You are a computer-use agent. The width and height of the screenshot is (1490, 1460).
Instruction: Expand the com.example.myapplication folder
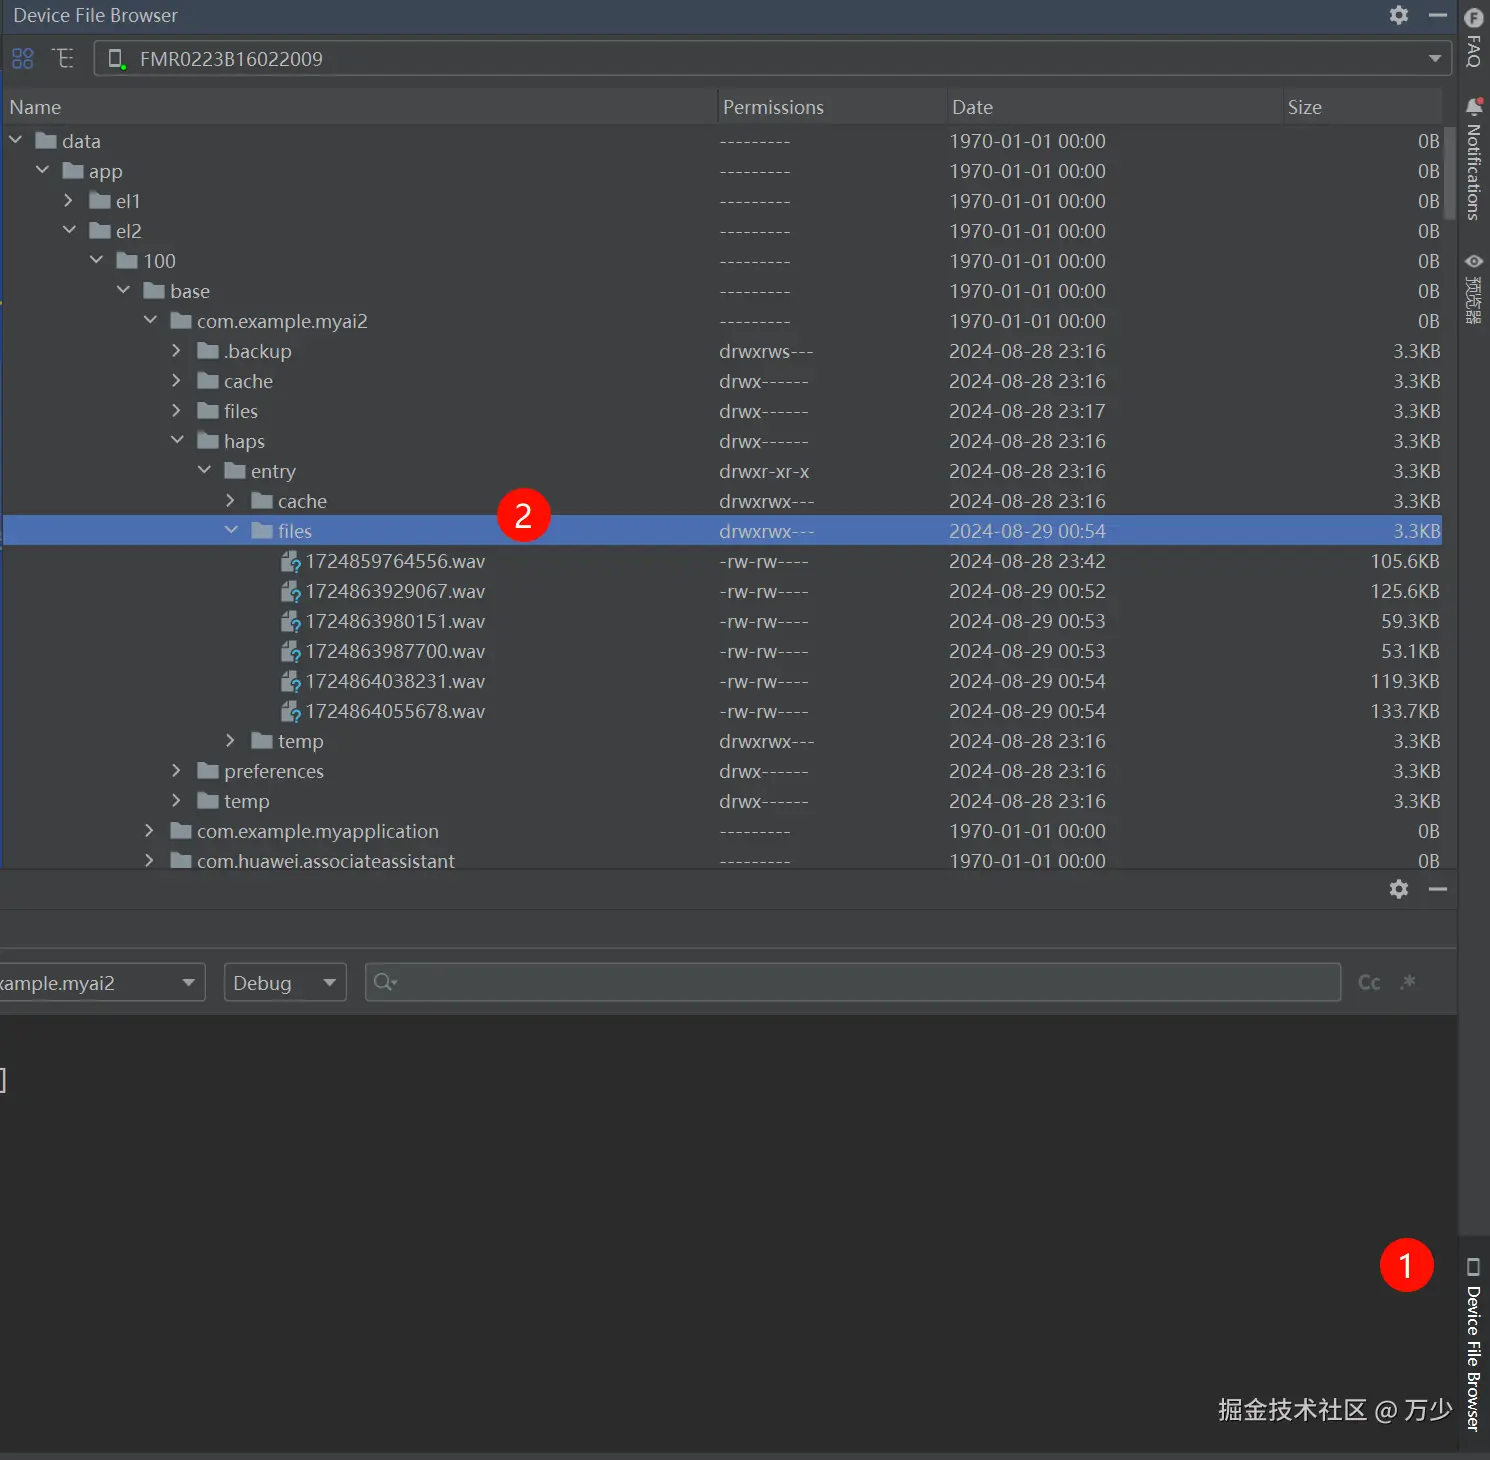(150, 830)
